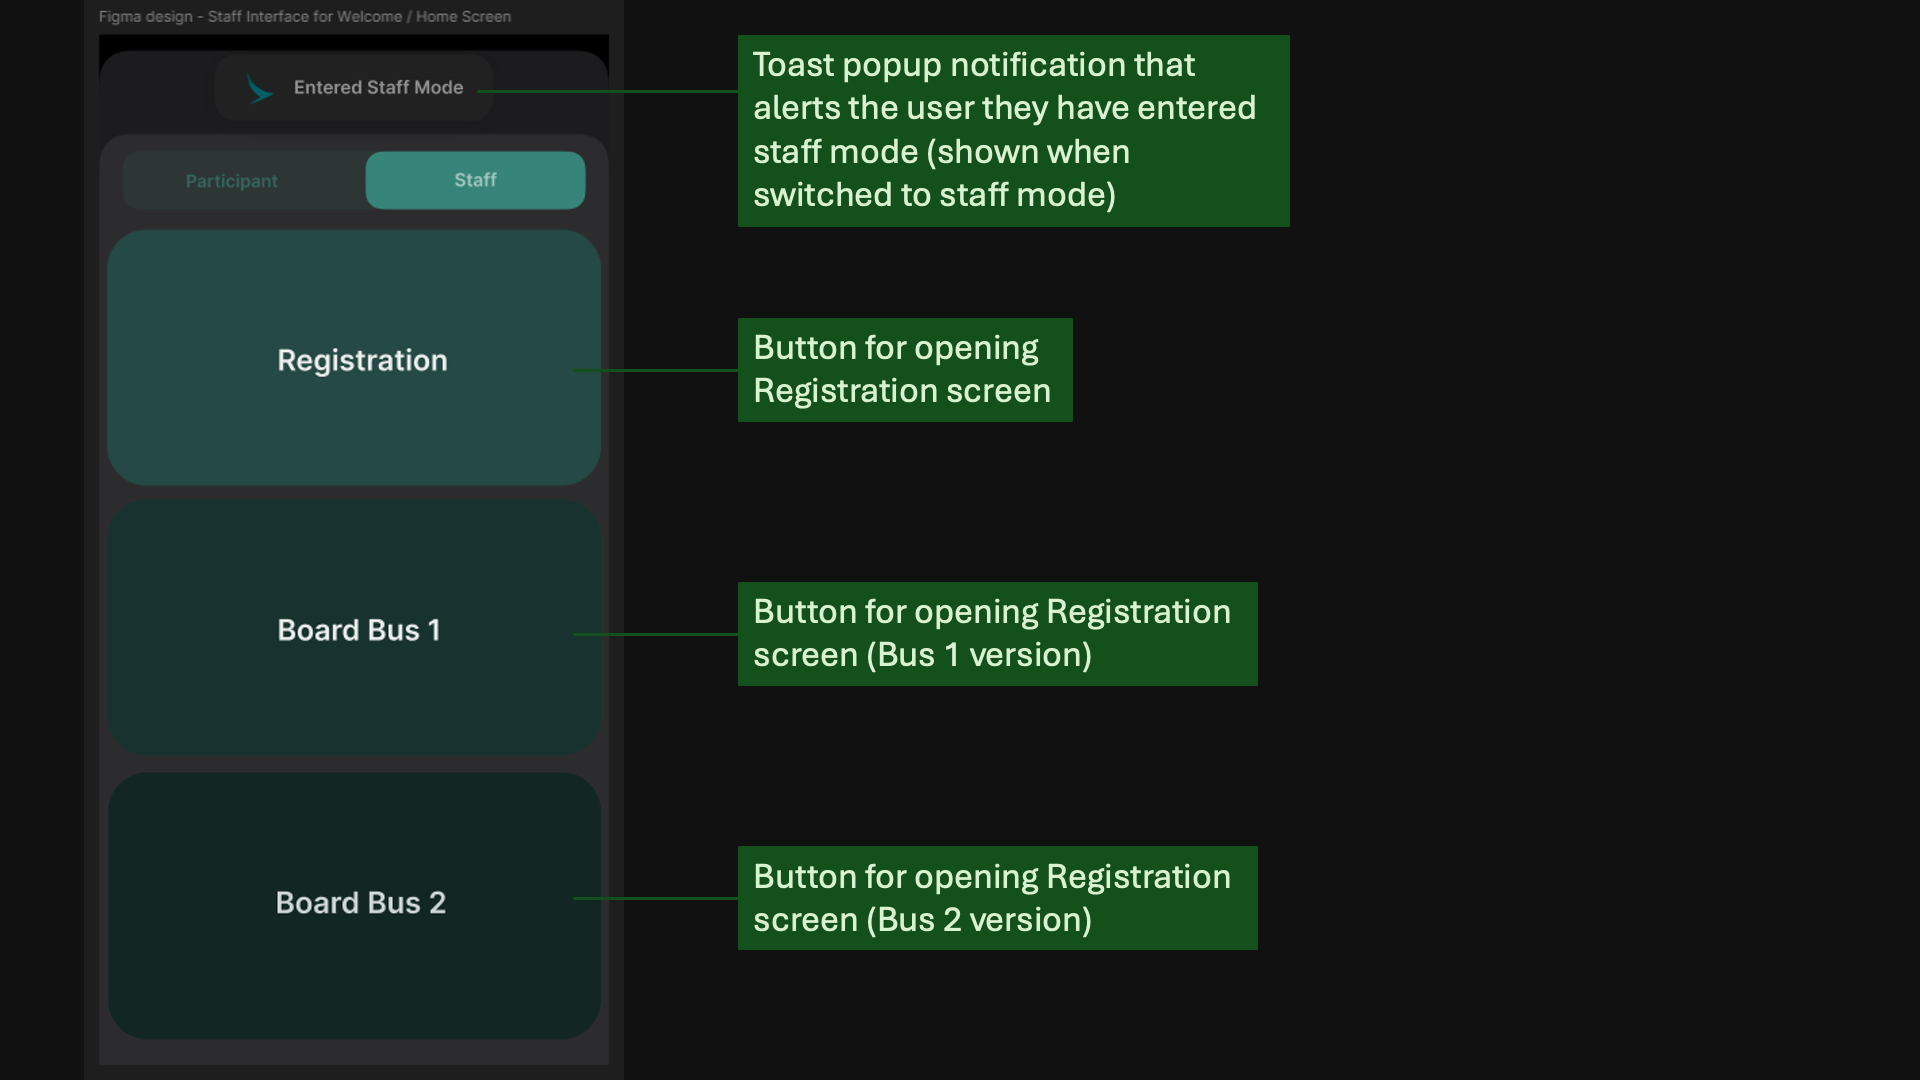The image size is (1920, 1080).
Task: Click the connector line to the Registration annotation
Action: pos(655,370)
